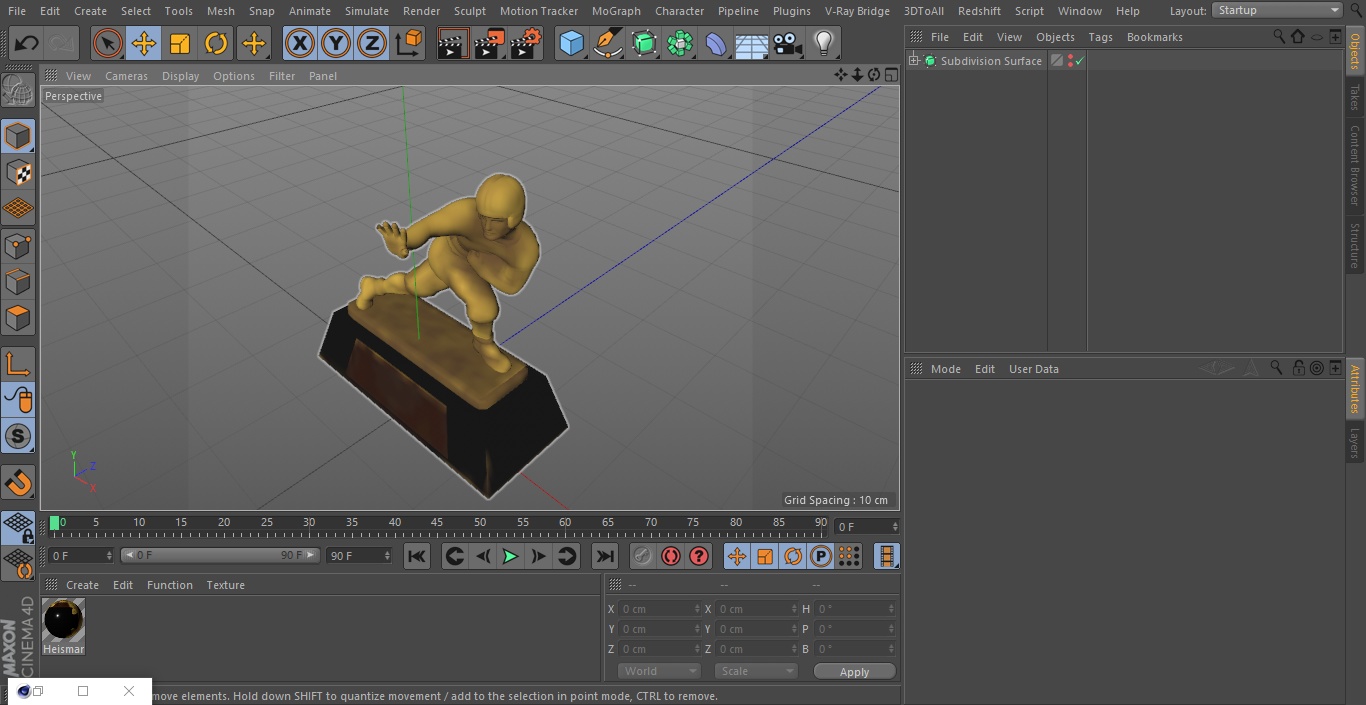Go to end of animation
The width and height of the screenshot is (1366, 705).
pyautogui.click(x=605, y=556)
